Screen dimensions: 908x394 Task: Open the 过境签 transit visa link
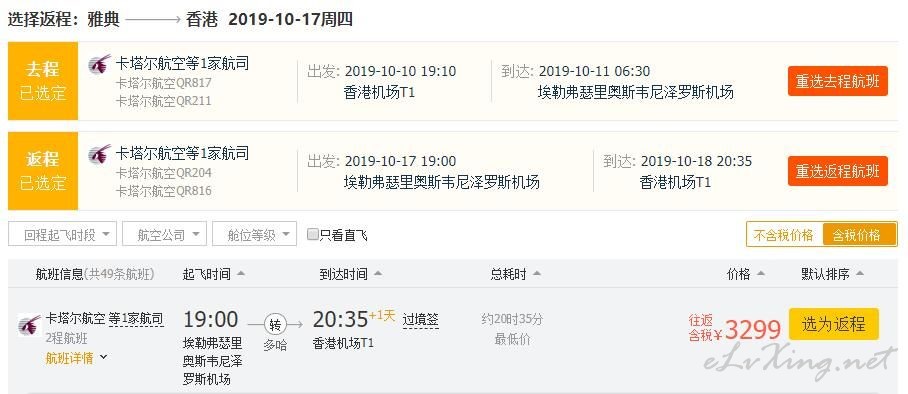point(421,319)
